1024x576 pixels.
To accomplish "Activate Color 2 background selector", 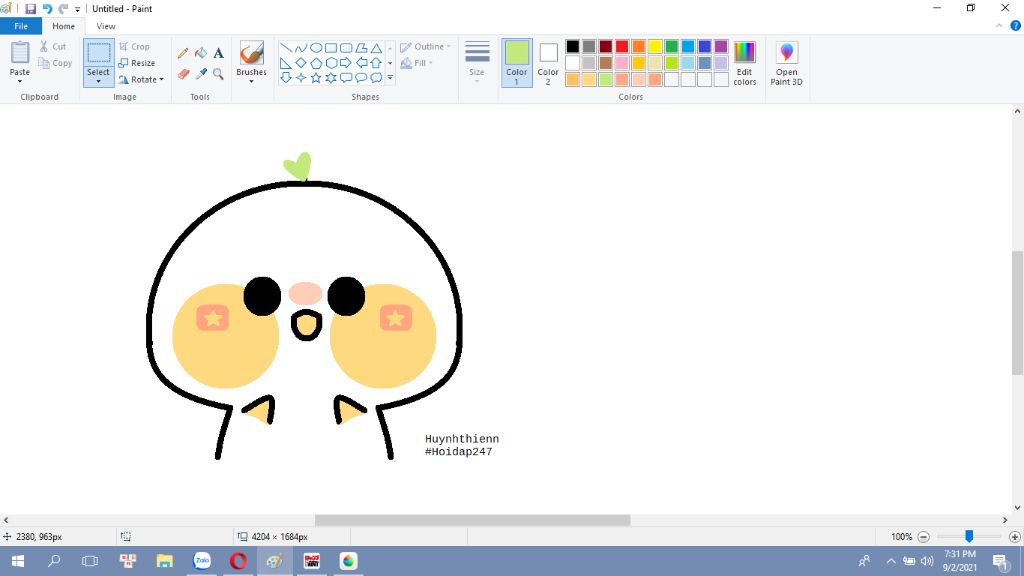I will pyautogui.click(x=548, y=63).
